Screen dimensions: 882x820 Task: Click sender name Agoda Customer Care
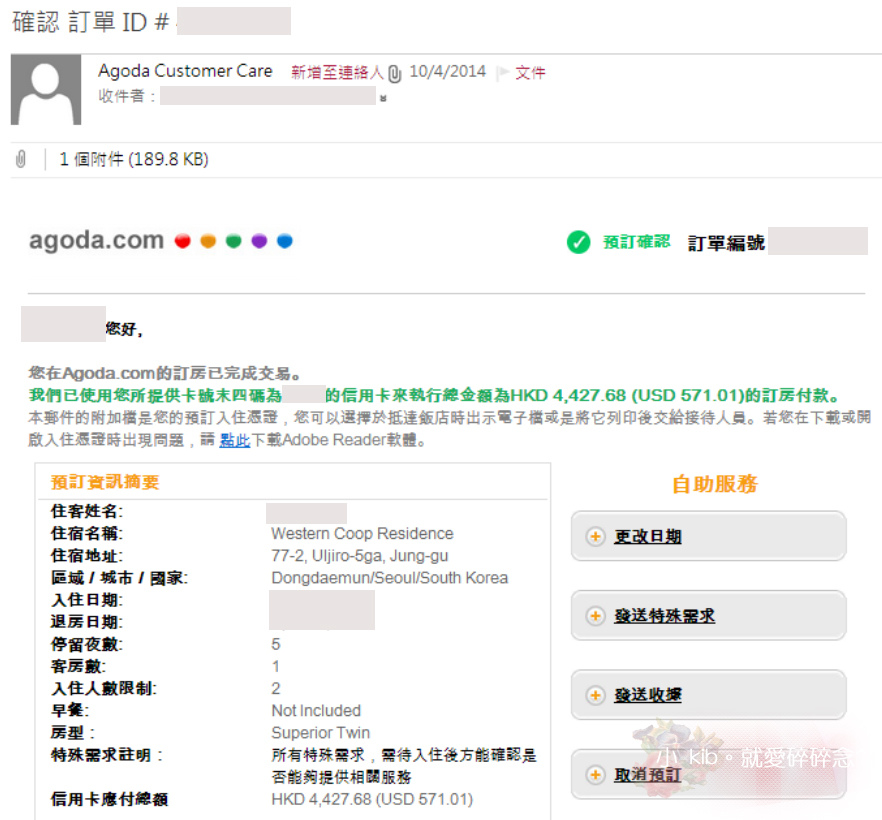pyautogui.click(x=185, y=71)
